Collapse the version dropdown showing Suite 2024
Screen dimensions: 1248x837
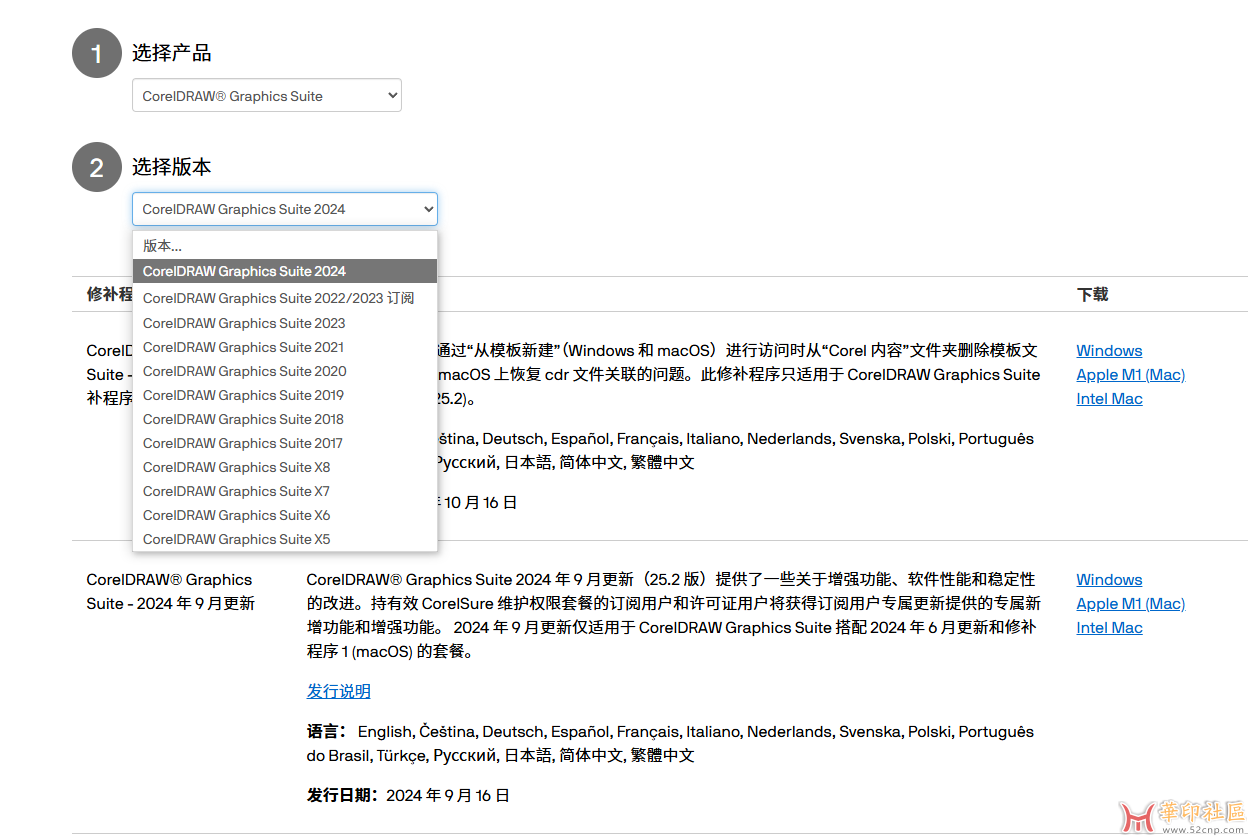[x=285, y=209]
